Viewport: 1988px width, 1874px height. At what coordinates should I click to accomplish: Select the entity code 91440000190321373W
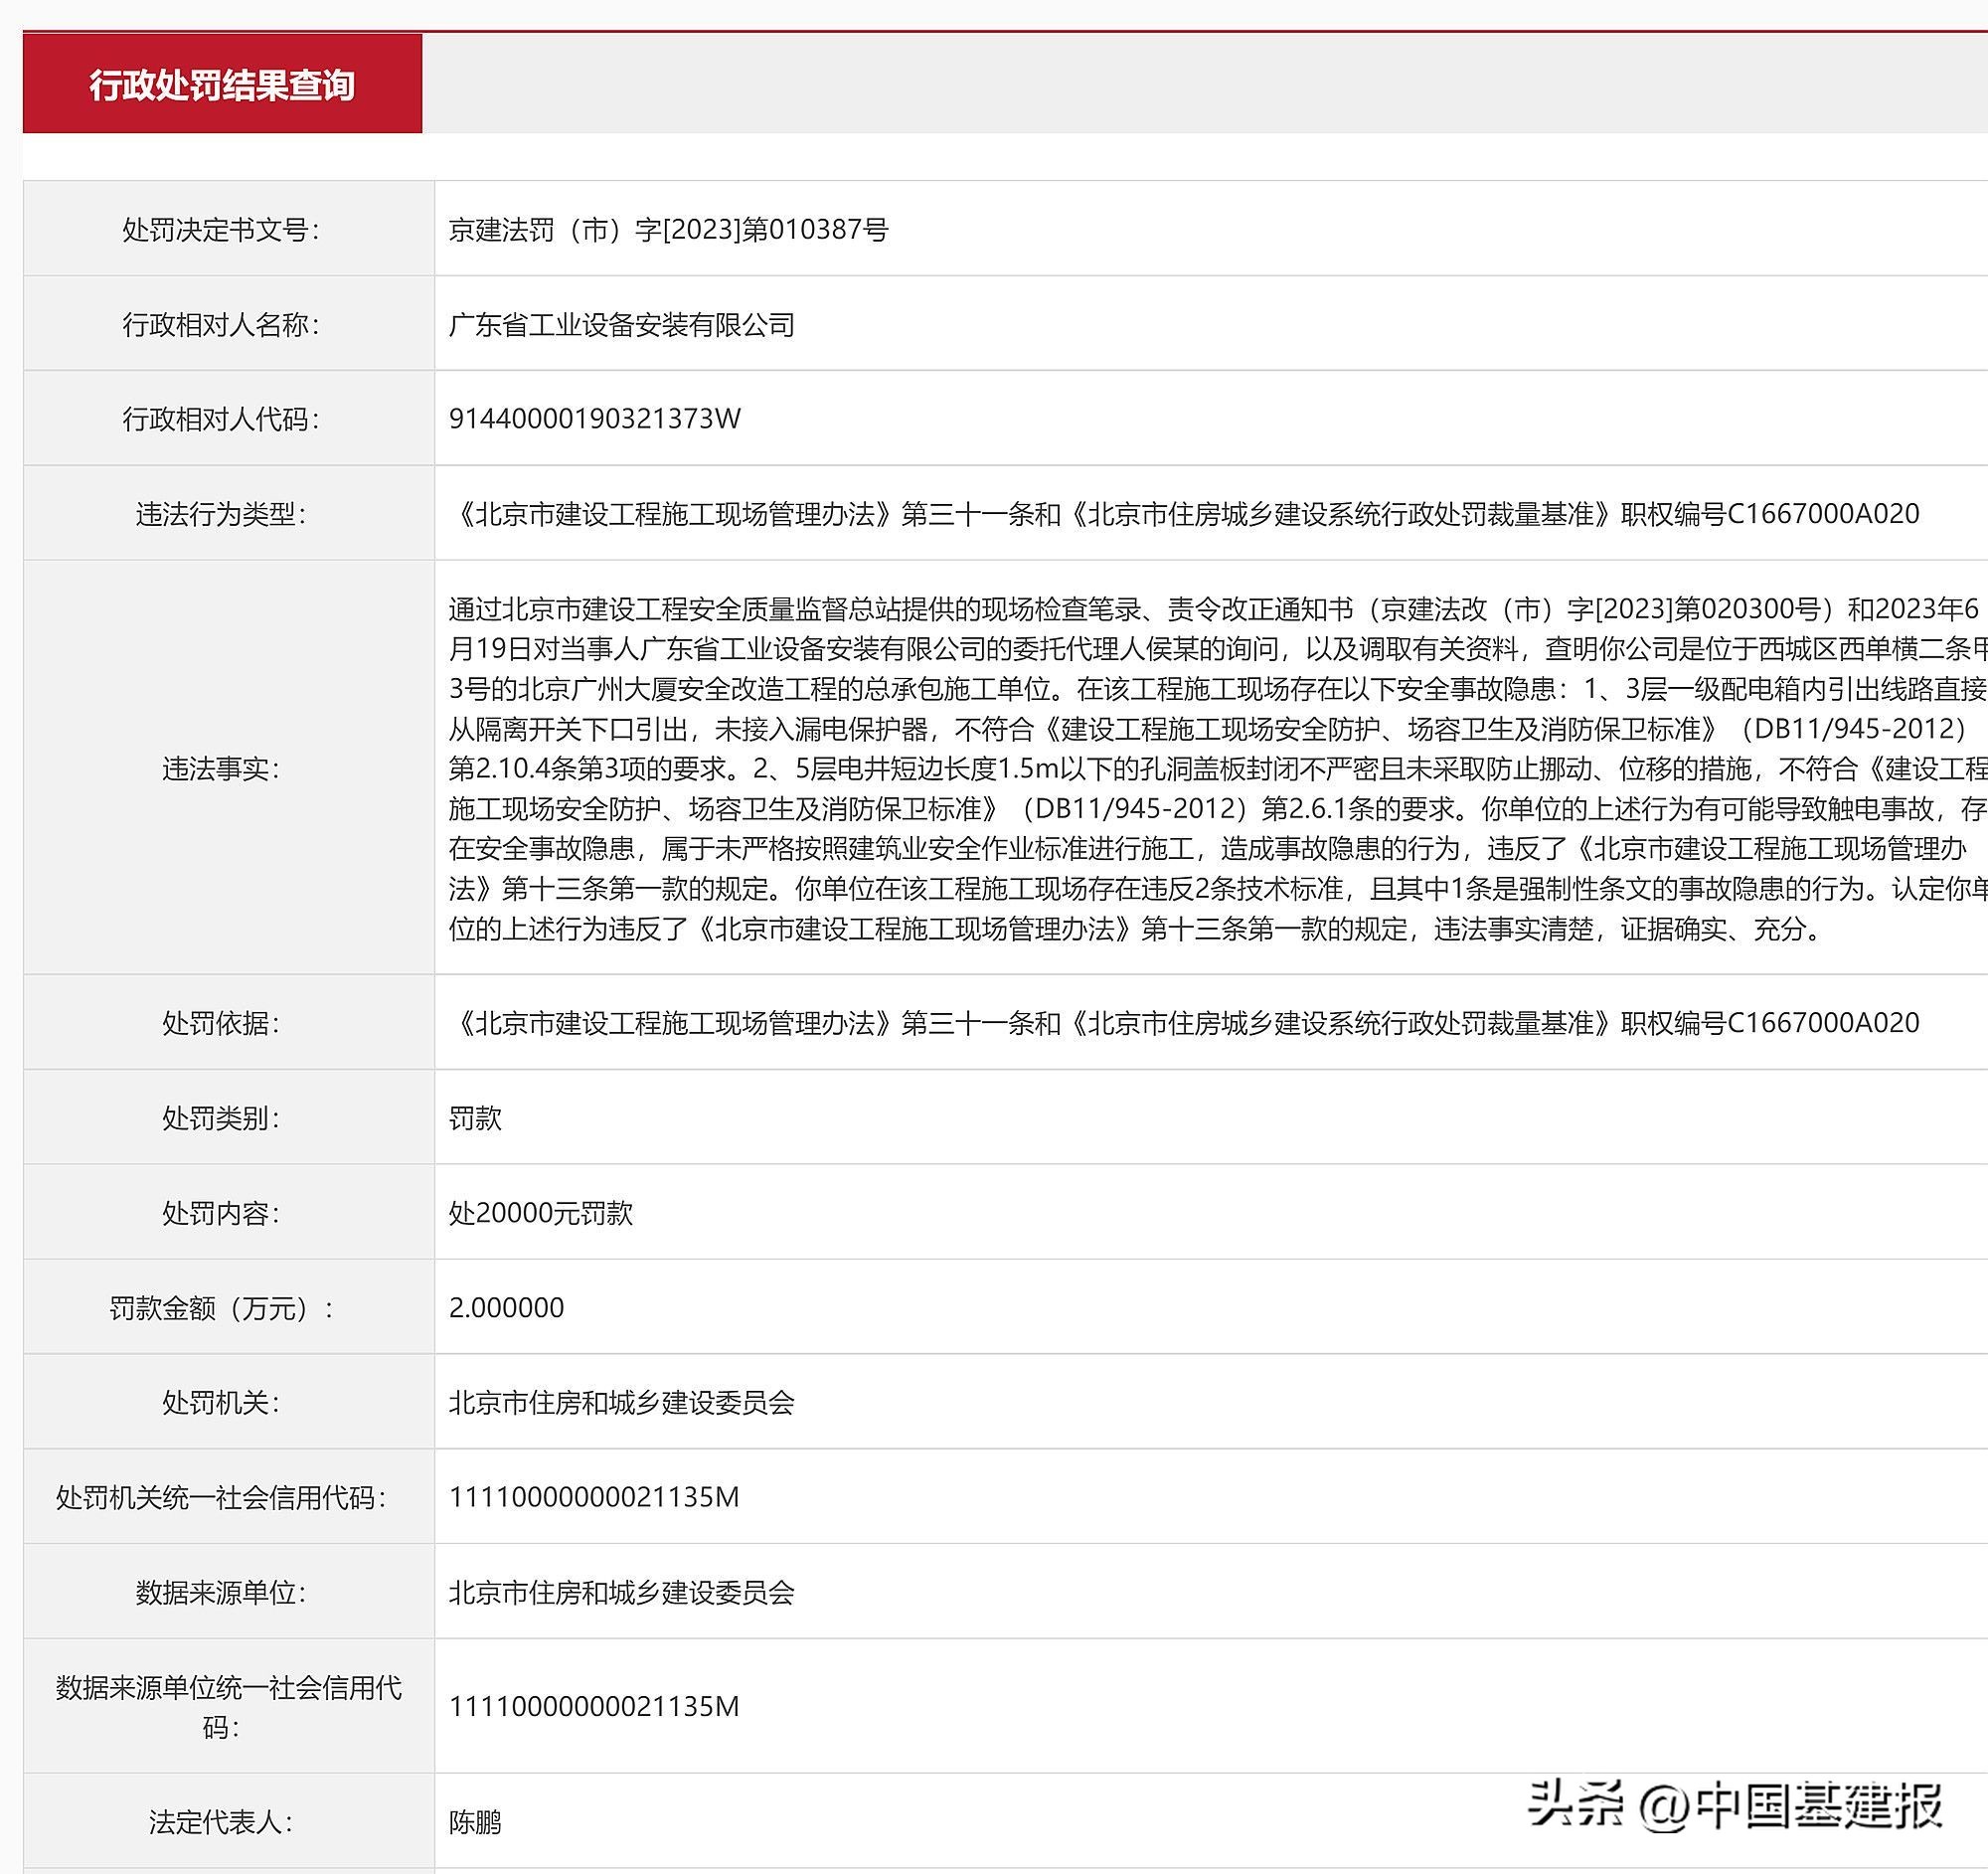(x=596, y=419)
